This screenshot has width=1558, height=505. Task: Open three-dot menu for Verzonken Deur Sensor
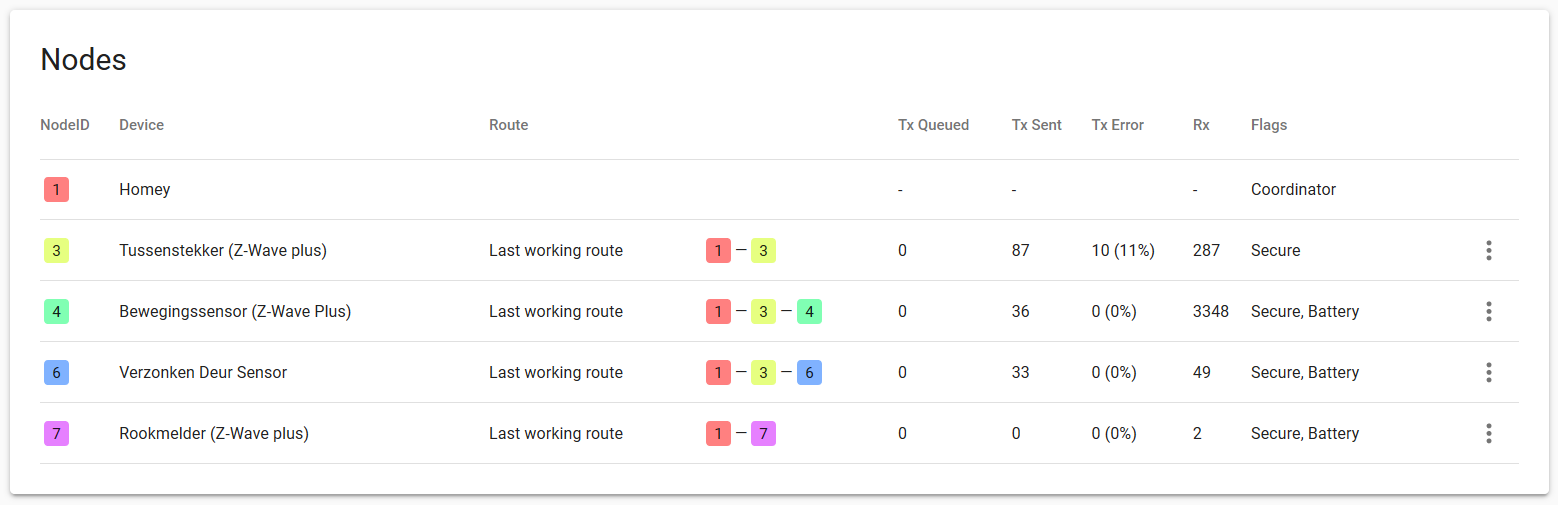tap(1488, 373)
